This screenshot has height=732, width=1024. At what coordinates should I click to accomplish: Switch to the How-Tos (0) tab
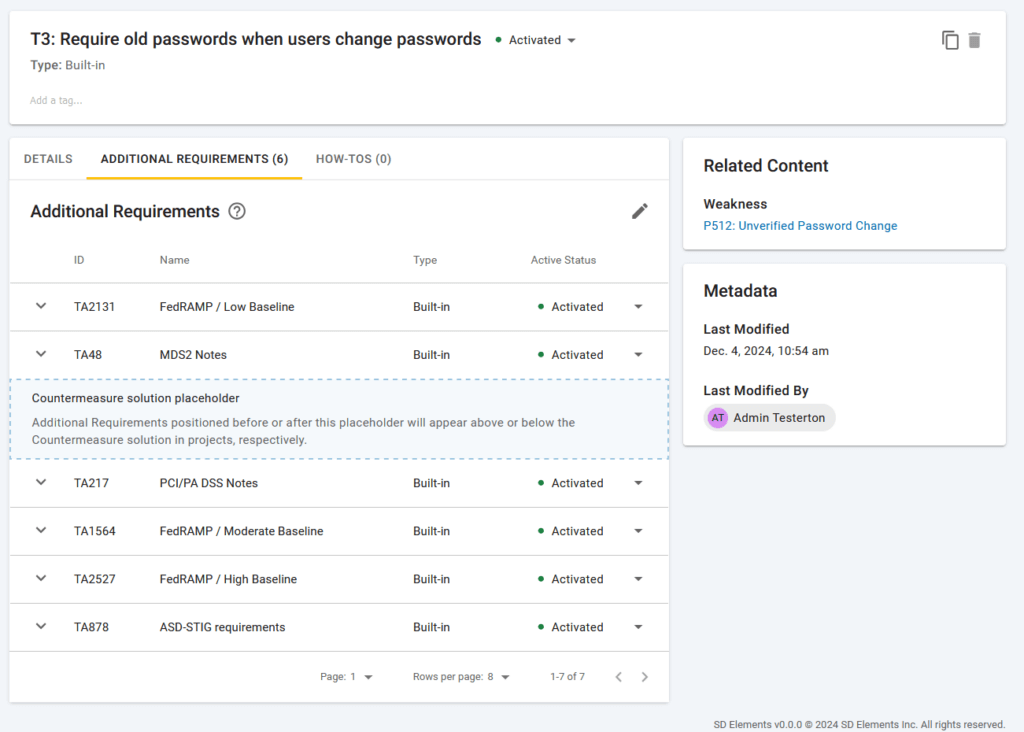coord(353,159)
